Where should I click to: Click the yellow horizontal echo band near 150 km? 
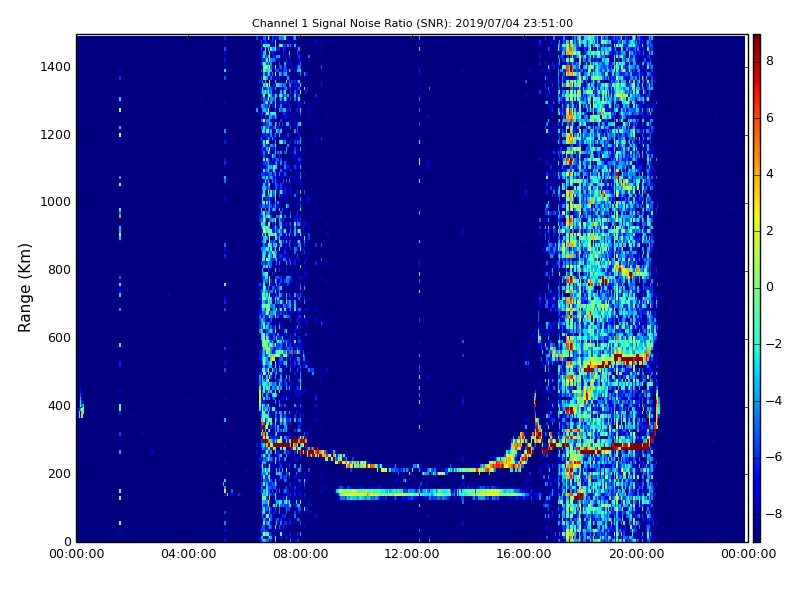[433, 493]
